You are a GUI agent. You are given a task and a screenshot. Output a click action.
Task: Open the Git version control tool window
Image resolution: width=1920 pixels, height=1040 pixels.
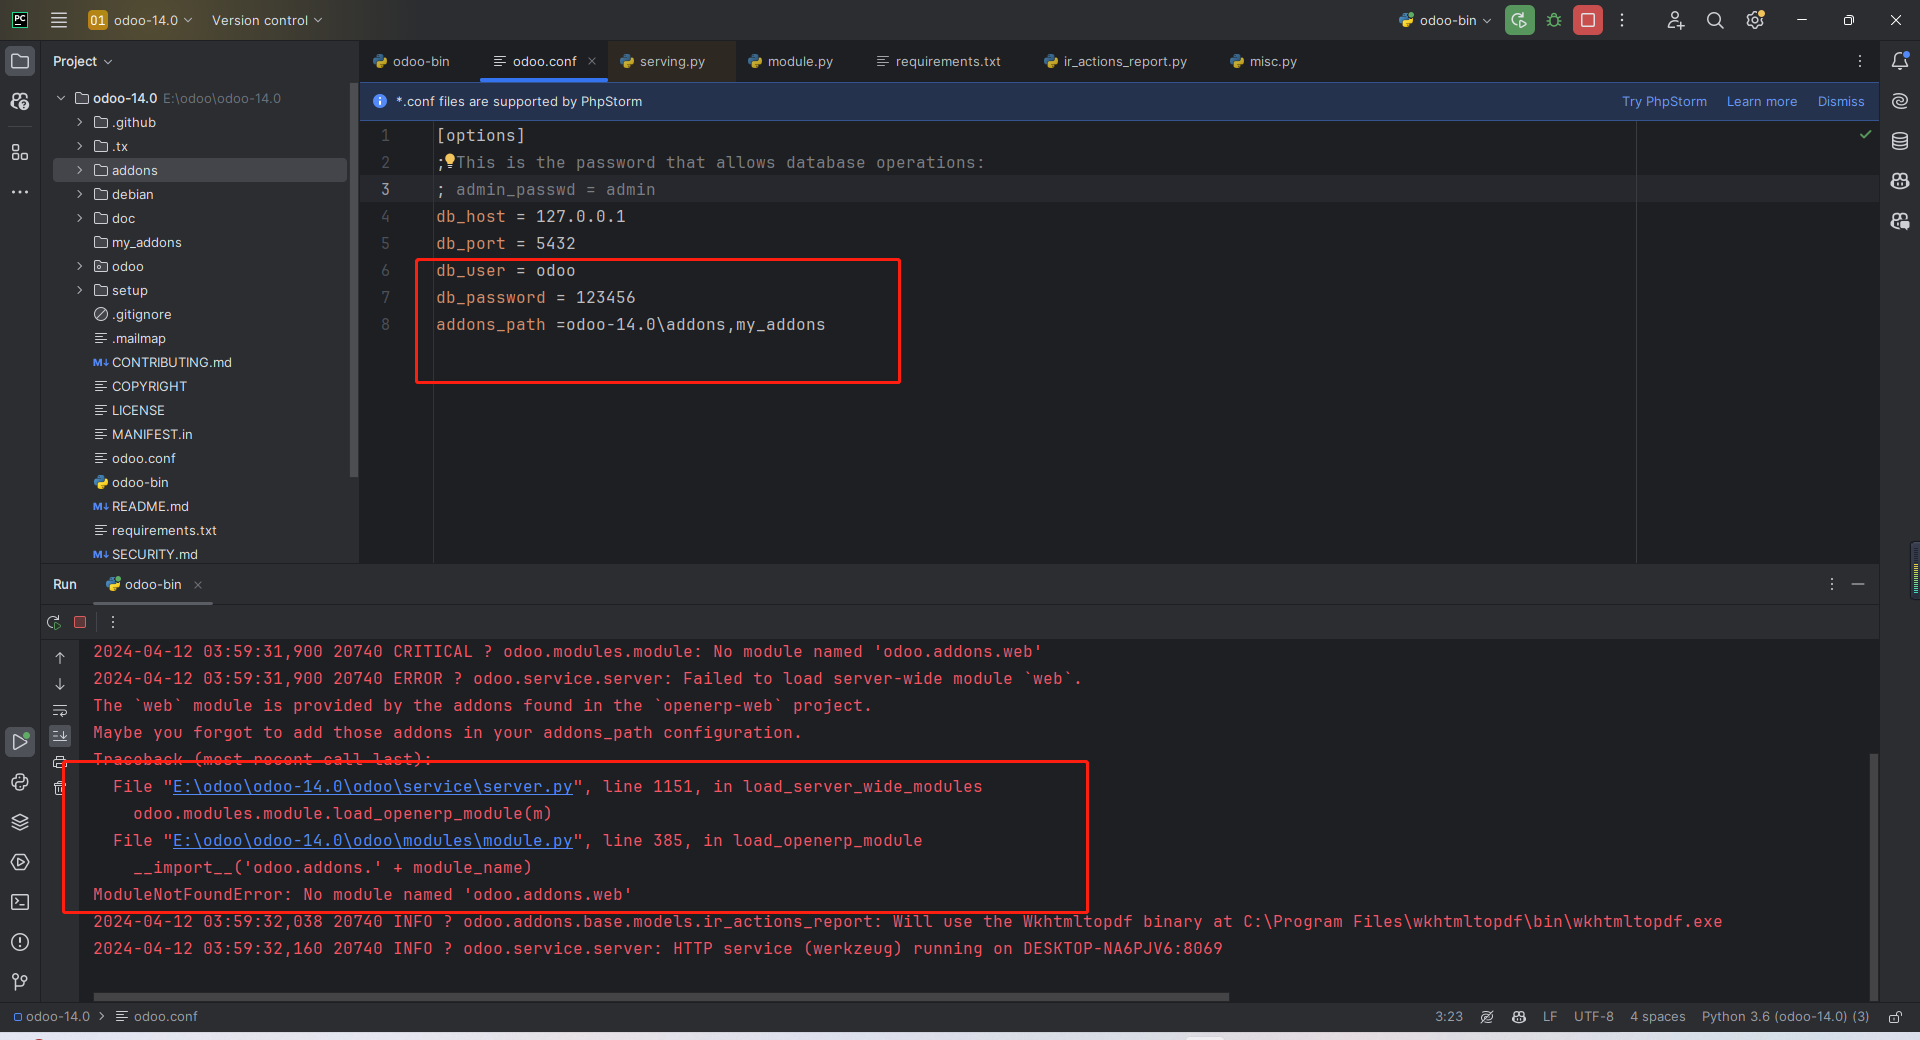tap(20, 982)
